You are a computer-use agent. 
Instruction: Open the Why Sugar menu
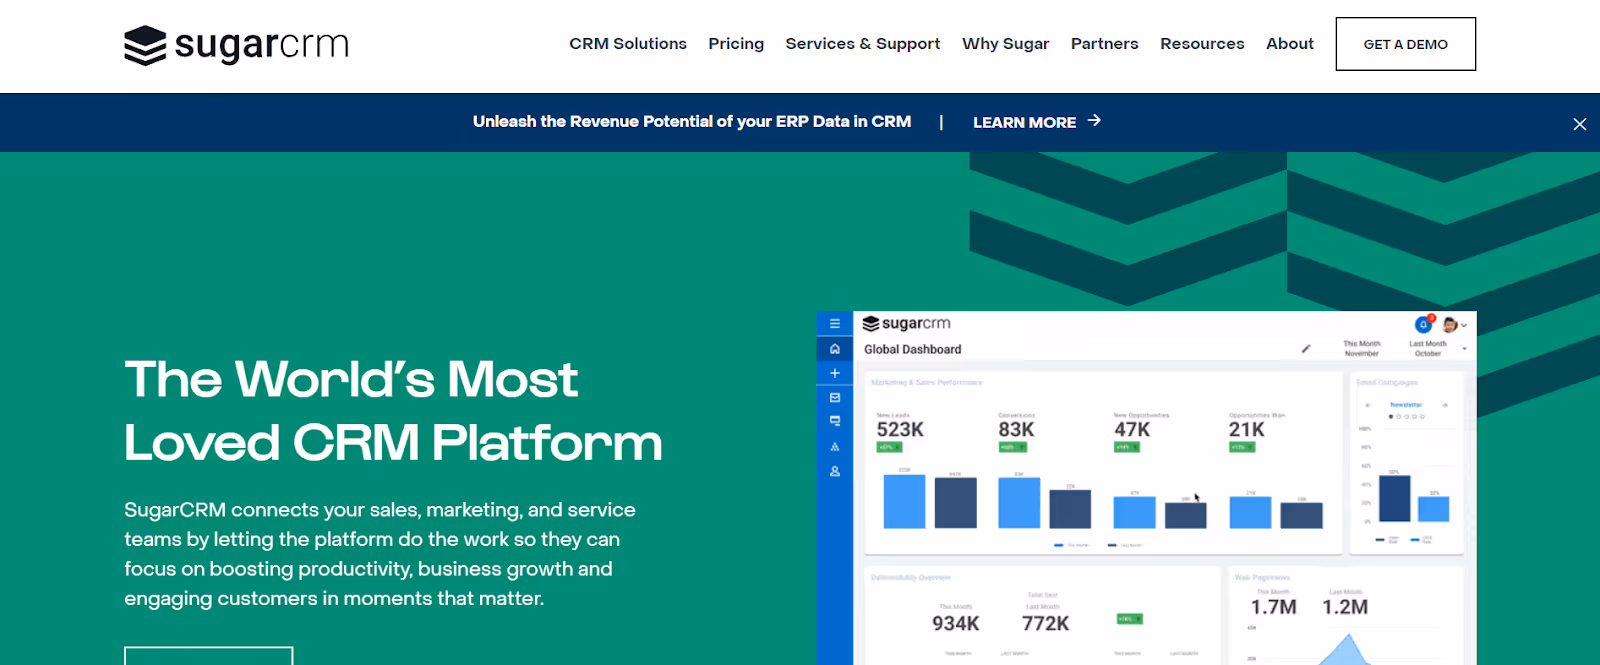1006,44
